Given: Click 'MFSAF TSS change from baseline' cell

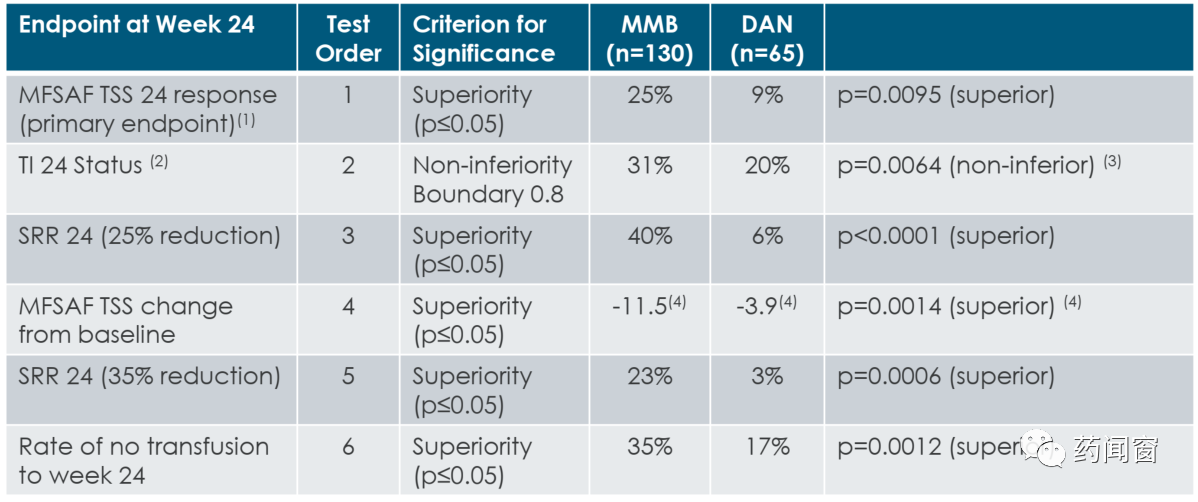Looking at the screenshot, I should click(x=125, y=320).
